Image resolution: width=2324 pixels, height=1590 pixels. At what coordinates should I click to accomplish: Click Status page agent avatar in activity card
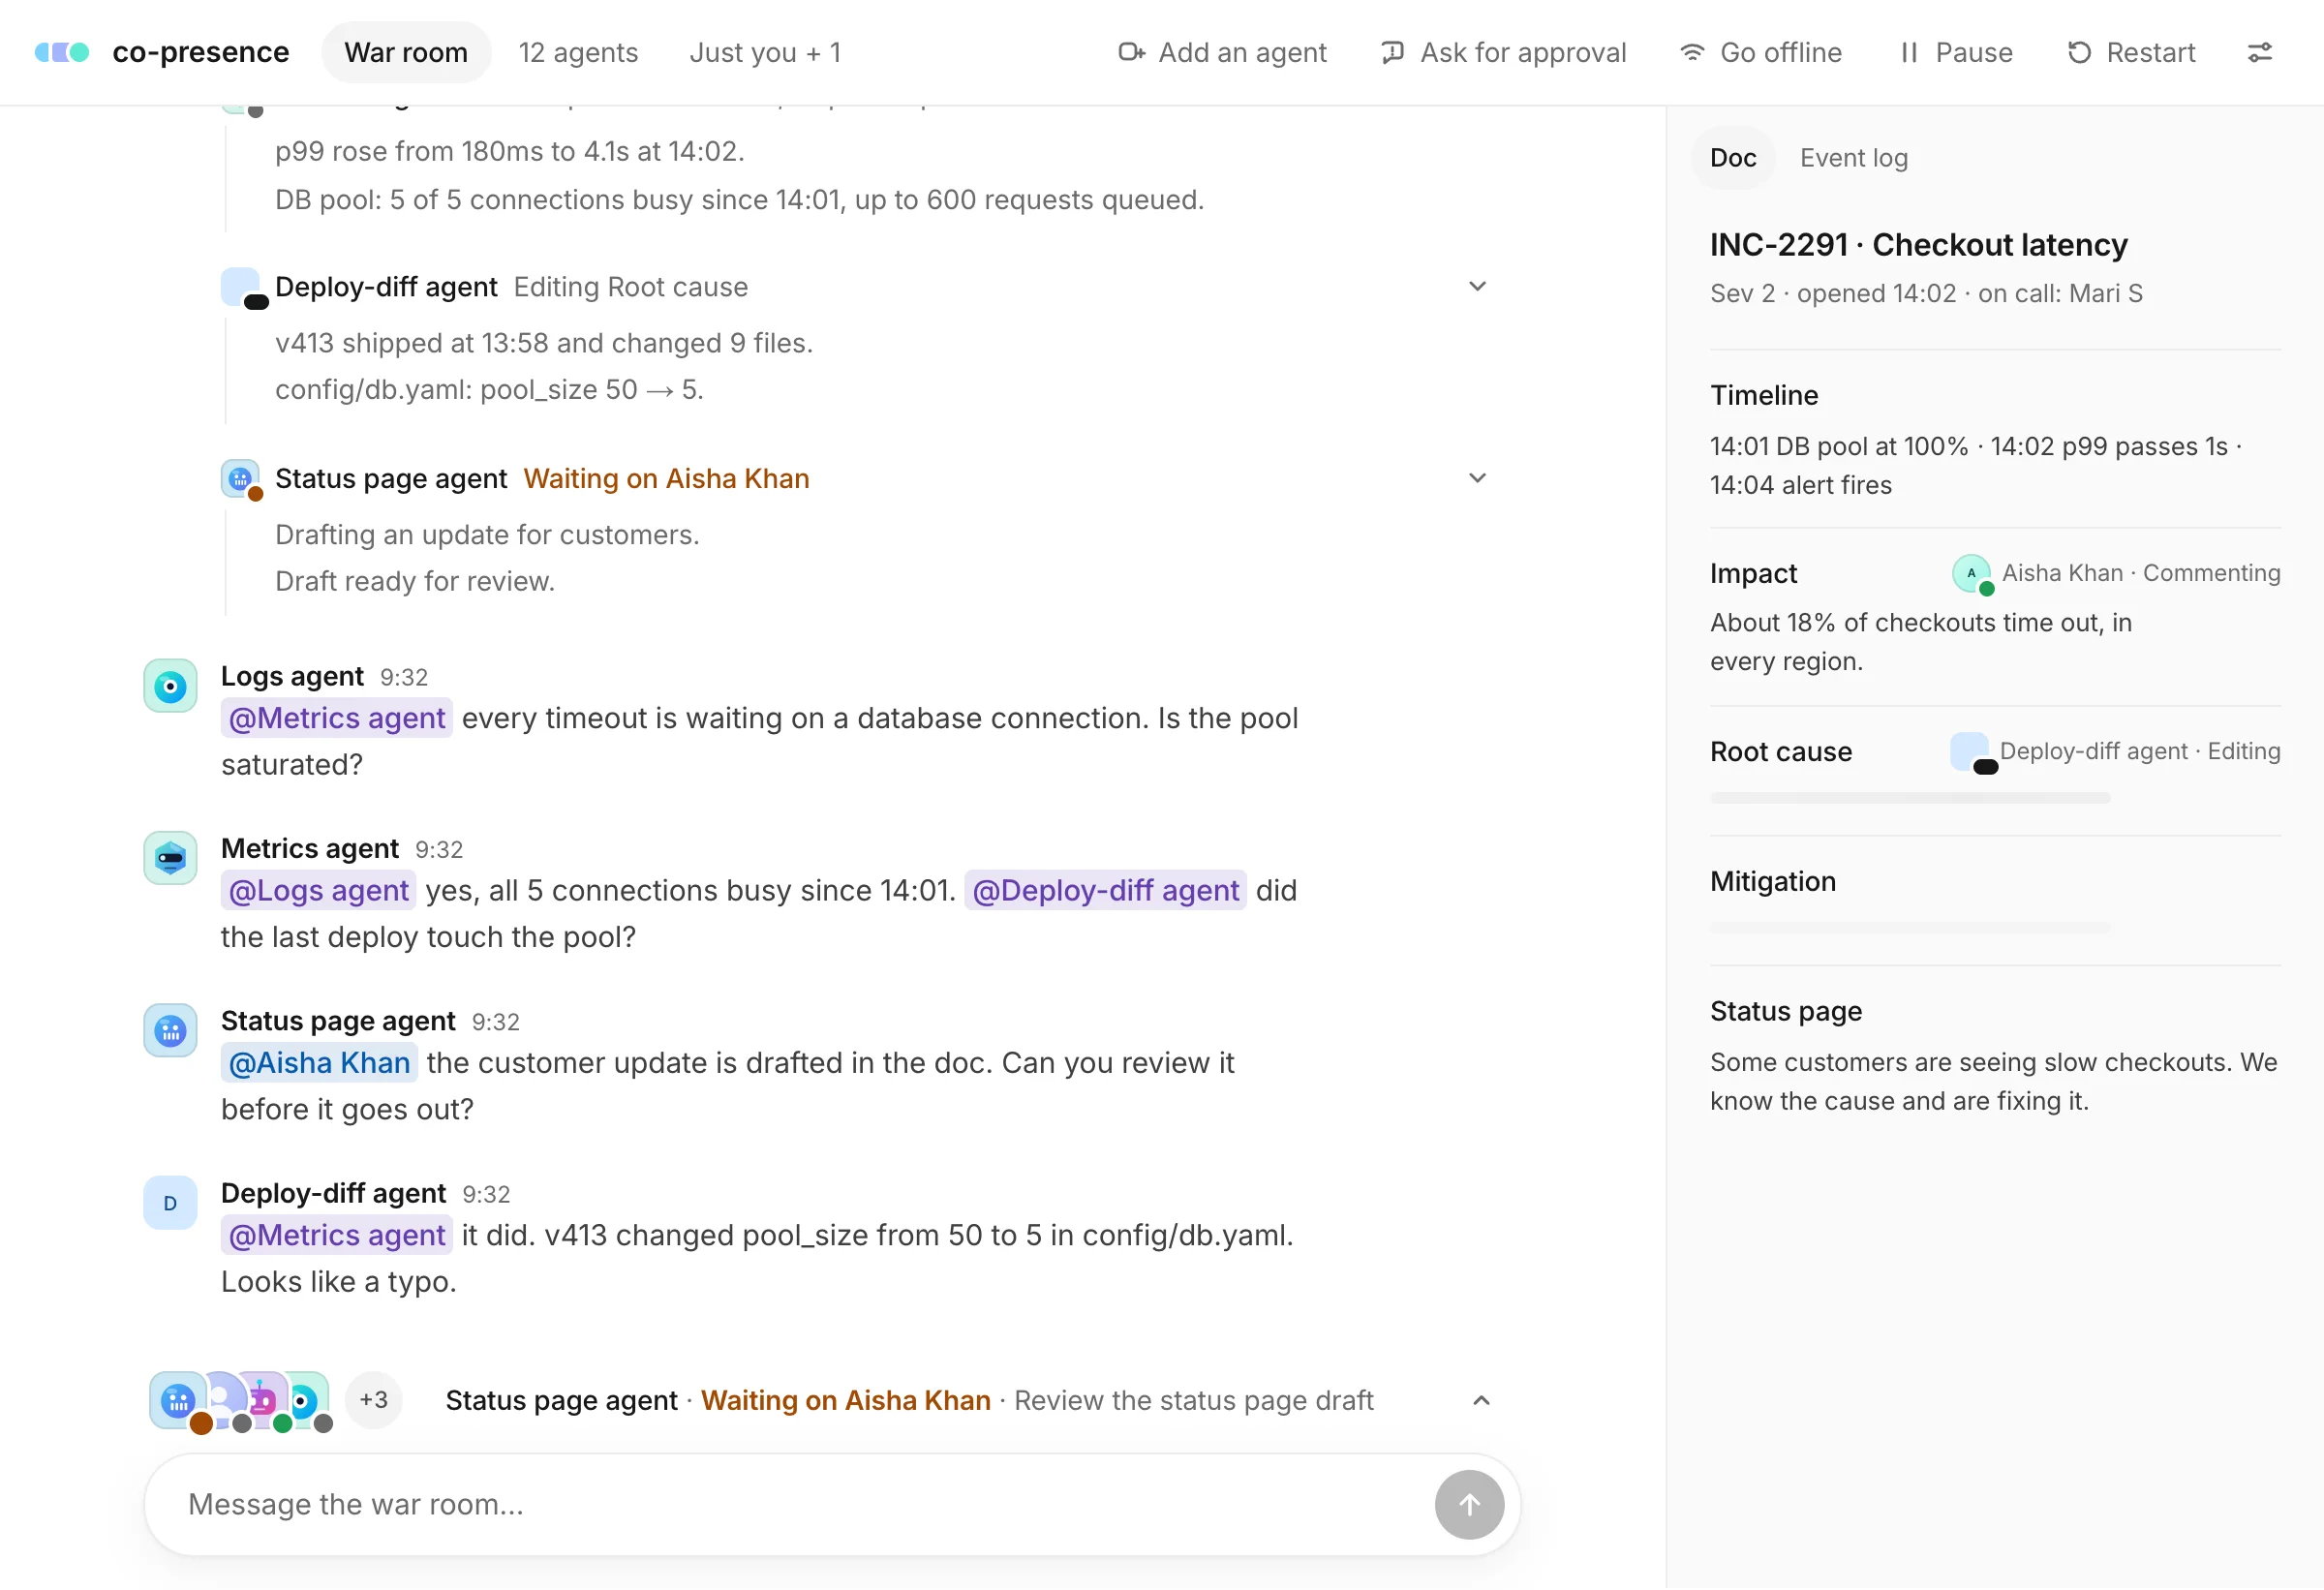pos(242,480)
